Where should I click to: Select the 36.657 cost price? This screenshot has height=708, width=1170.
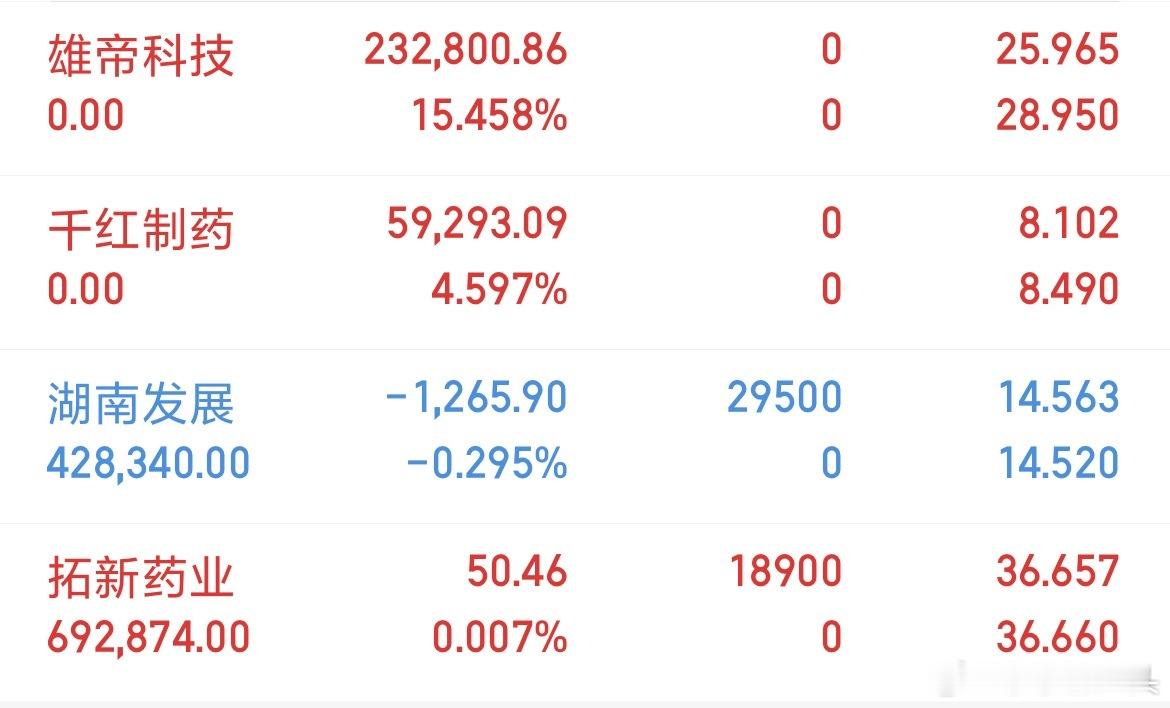(x=1057, y=571)
